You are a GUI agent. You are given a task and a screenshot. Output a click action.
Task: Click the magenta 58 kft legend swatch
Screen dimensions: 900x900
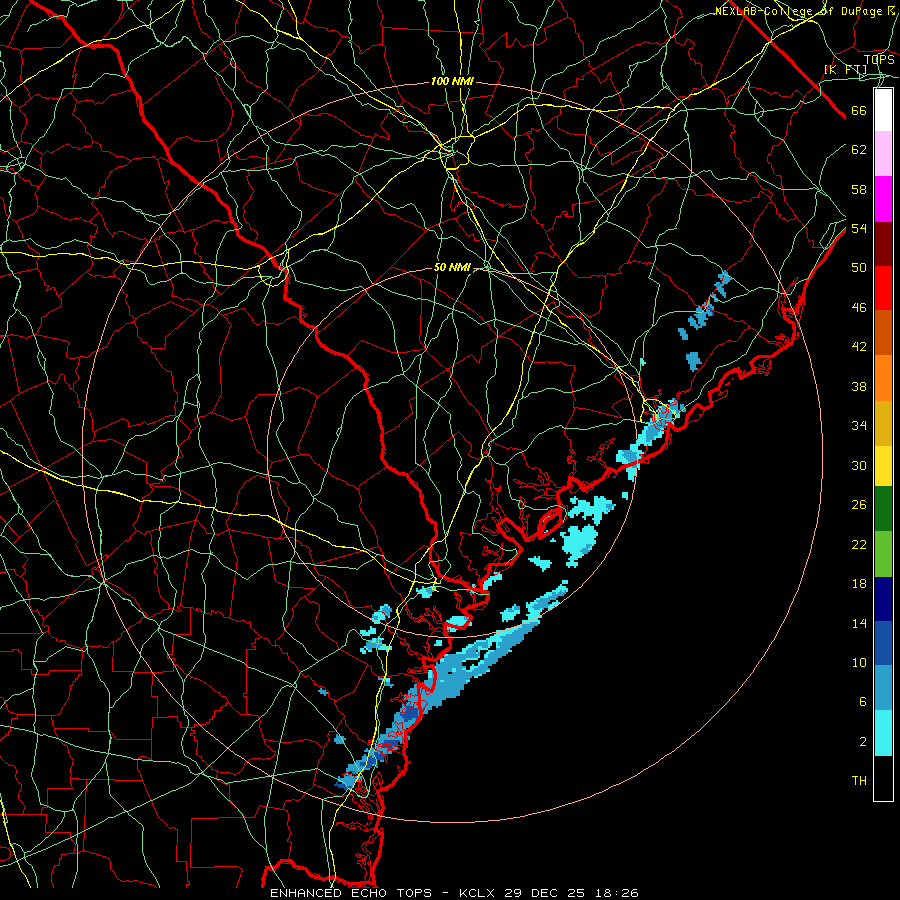[883, 199]
